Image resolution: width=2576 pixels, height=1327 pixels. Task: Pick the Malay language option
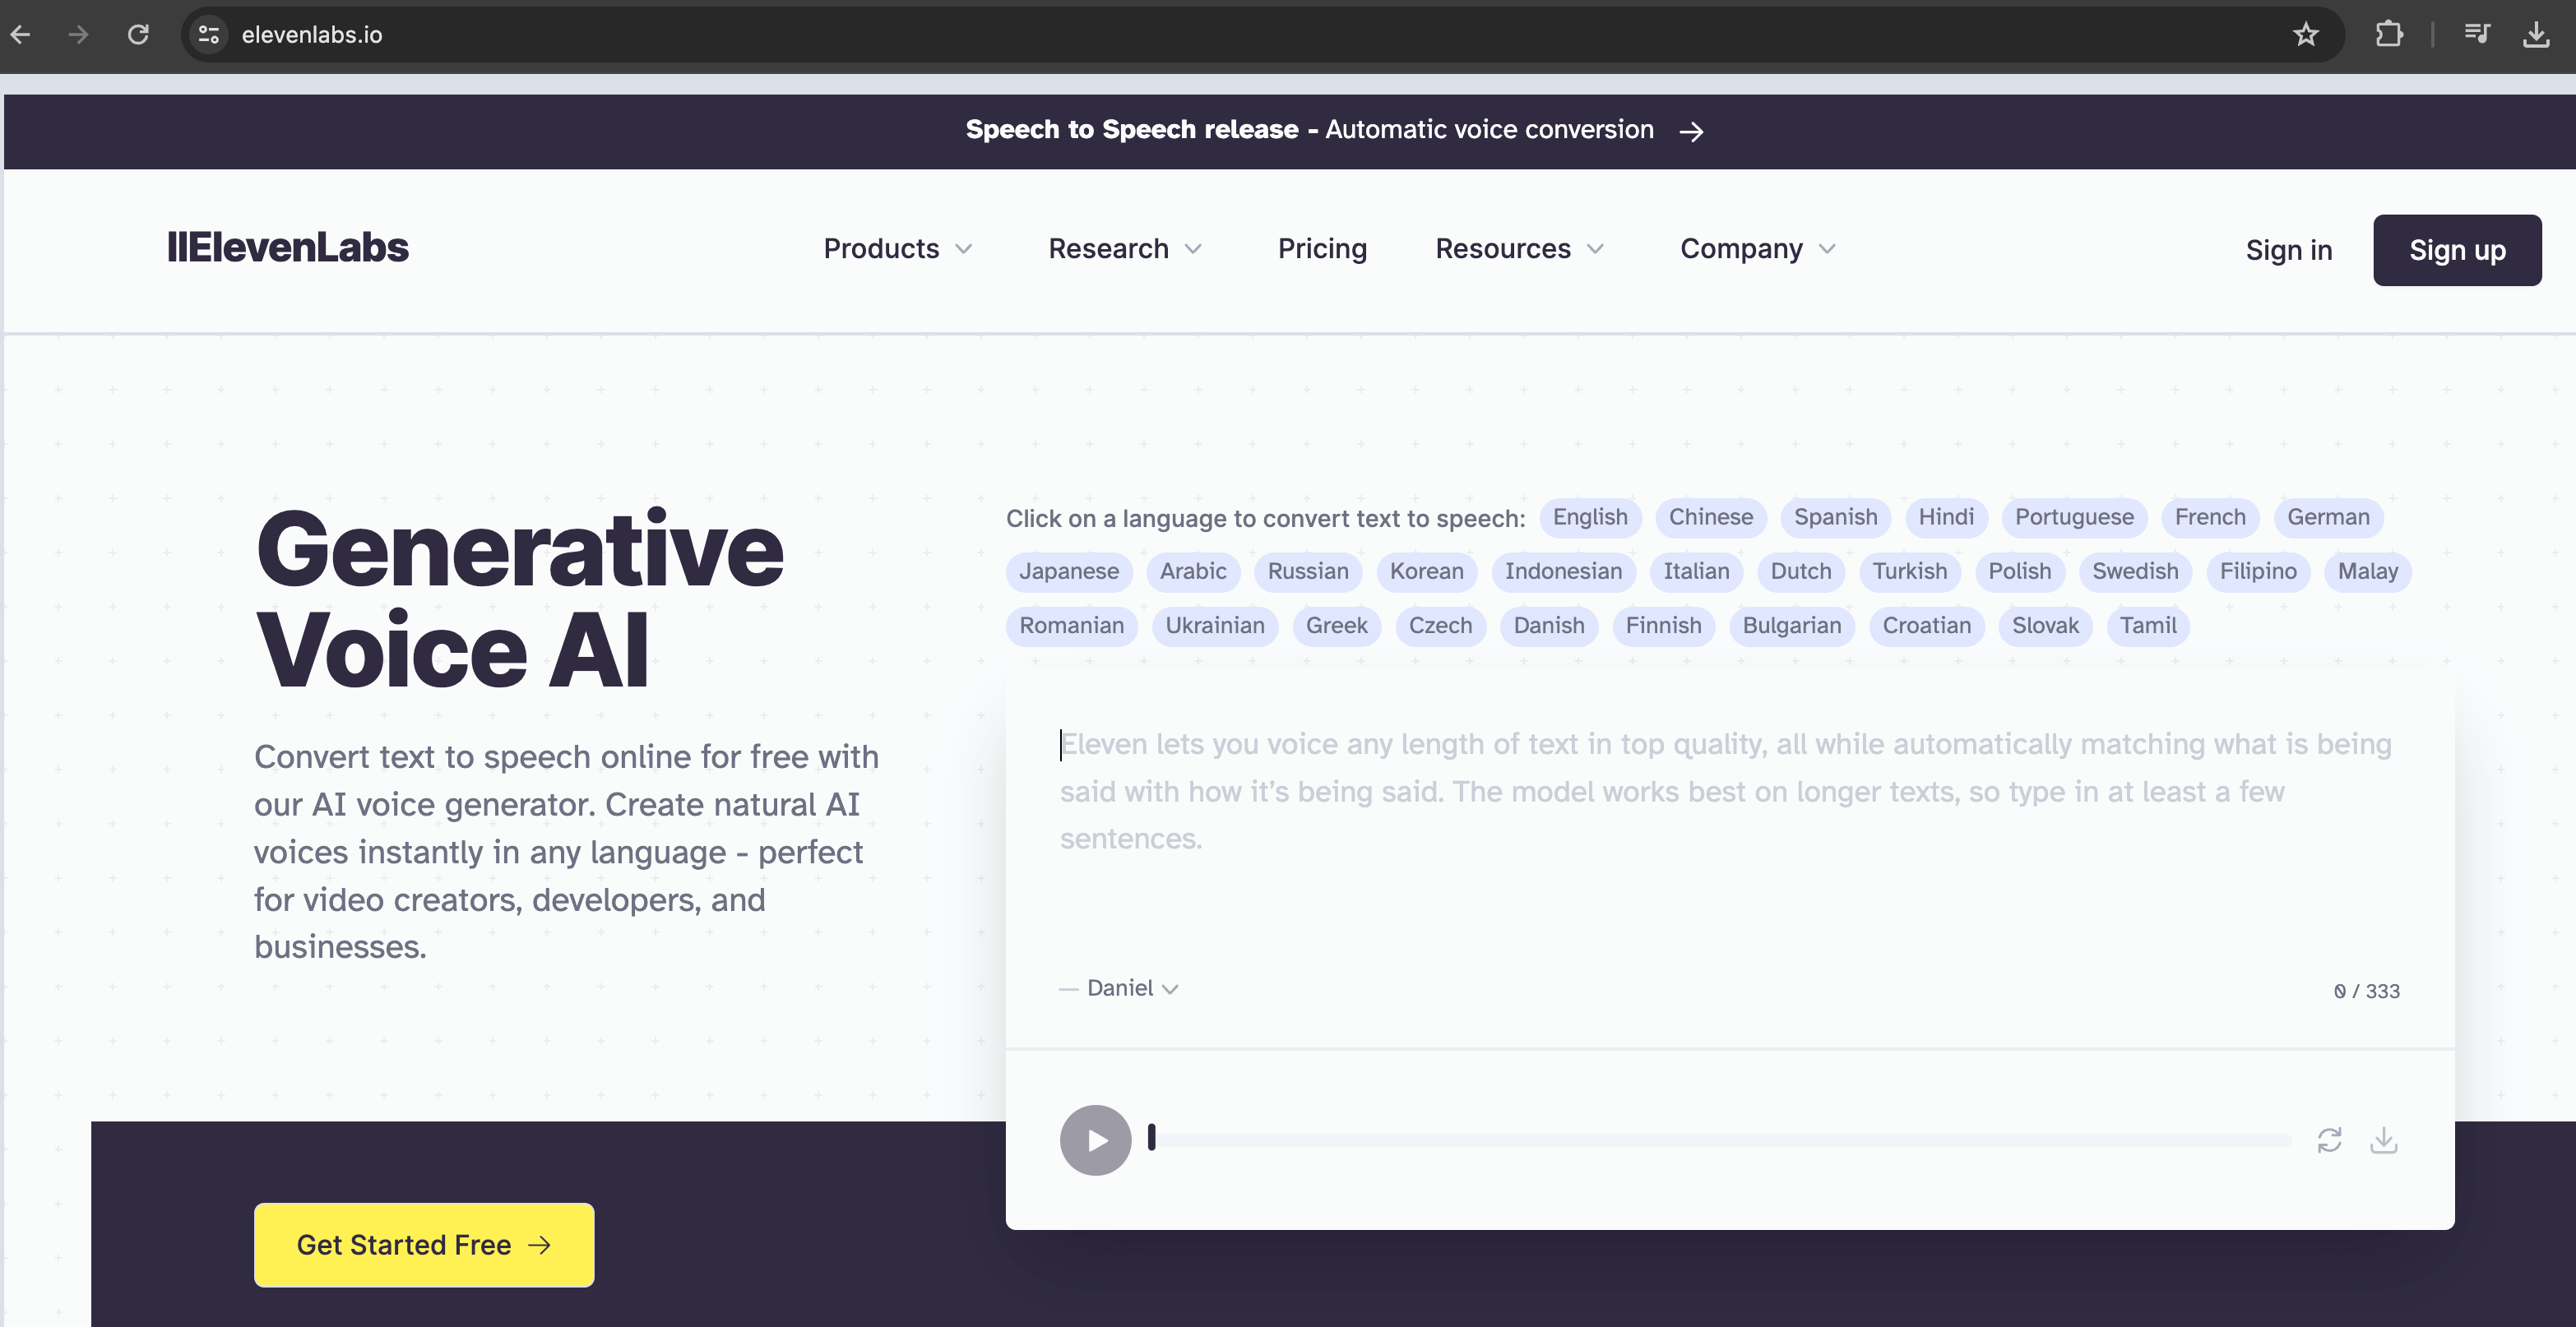click(x=2367, y=571)
